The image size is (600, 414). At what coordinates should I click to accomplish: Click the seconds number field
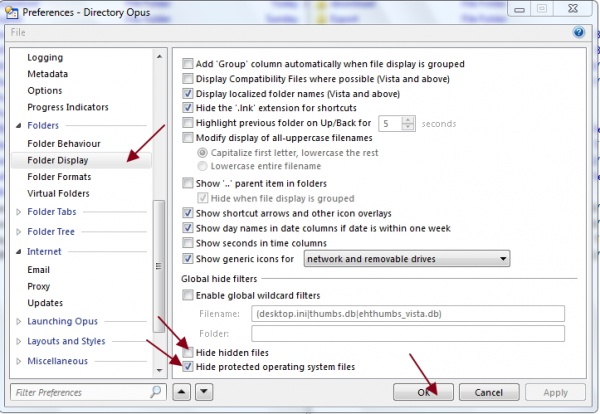tap(390, 124)
